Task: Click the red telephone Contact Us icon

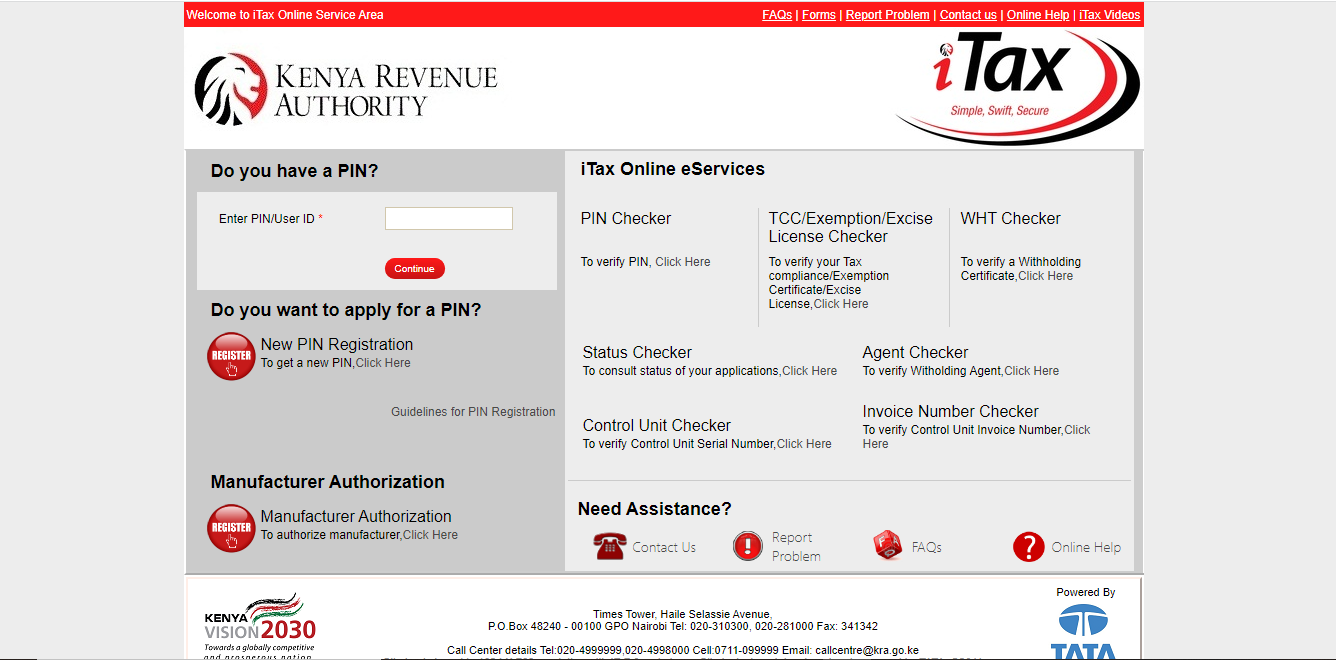Action: click(x=609, y=546)
